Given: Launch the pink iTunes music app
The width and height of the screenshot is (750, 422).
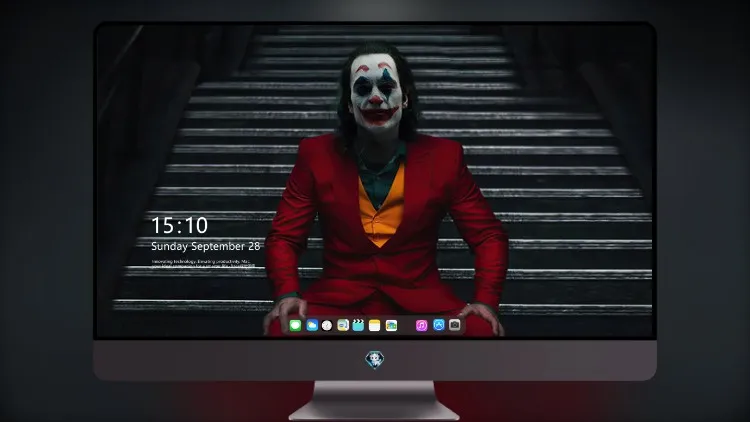Looking at the screenshot, I should click(421, 325).
